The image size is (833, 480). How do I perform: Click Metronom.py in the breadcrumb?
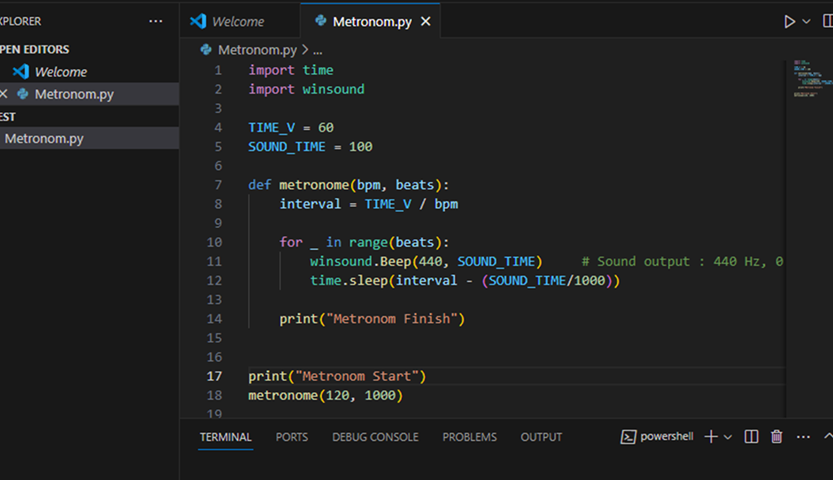click(x=257, y=49)
